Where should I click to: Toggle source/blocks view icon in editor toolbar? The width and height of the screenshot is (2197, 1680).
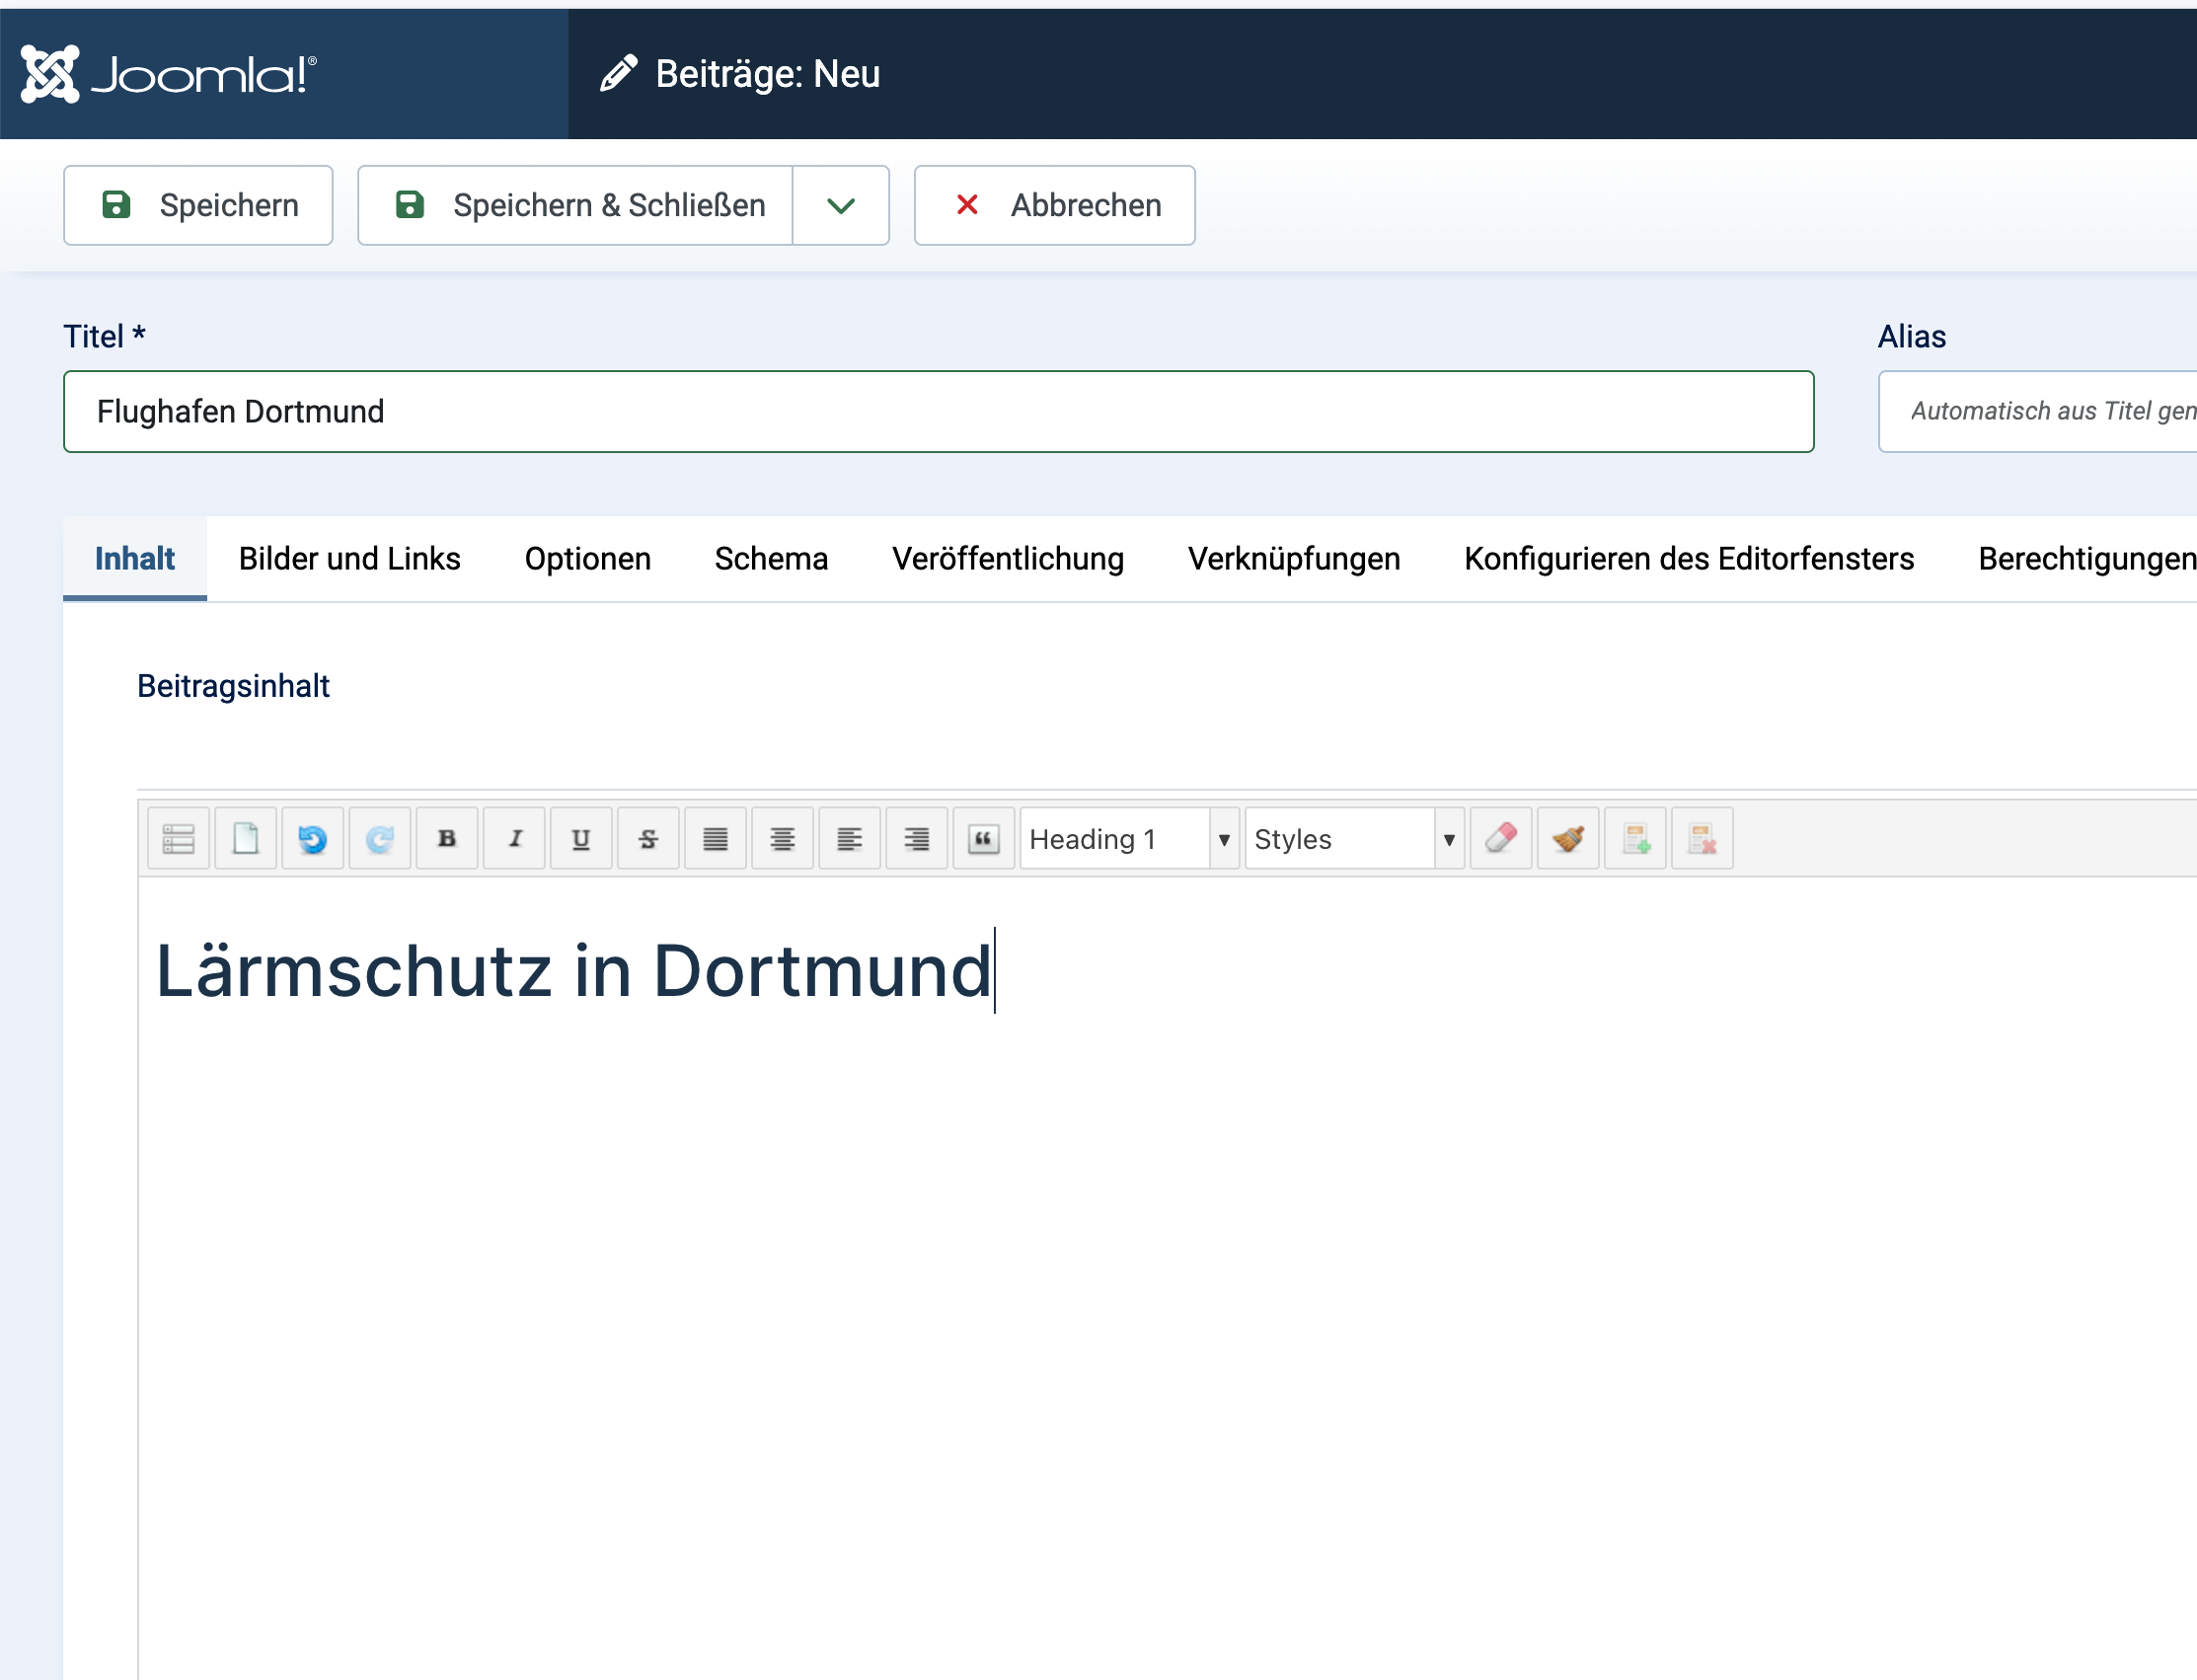point(179,838)
